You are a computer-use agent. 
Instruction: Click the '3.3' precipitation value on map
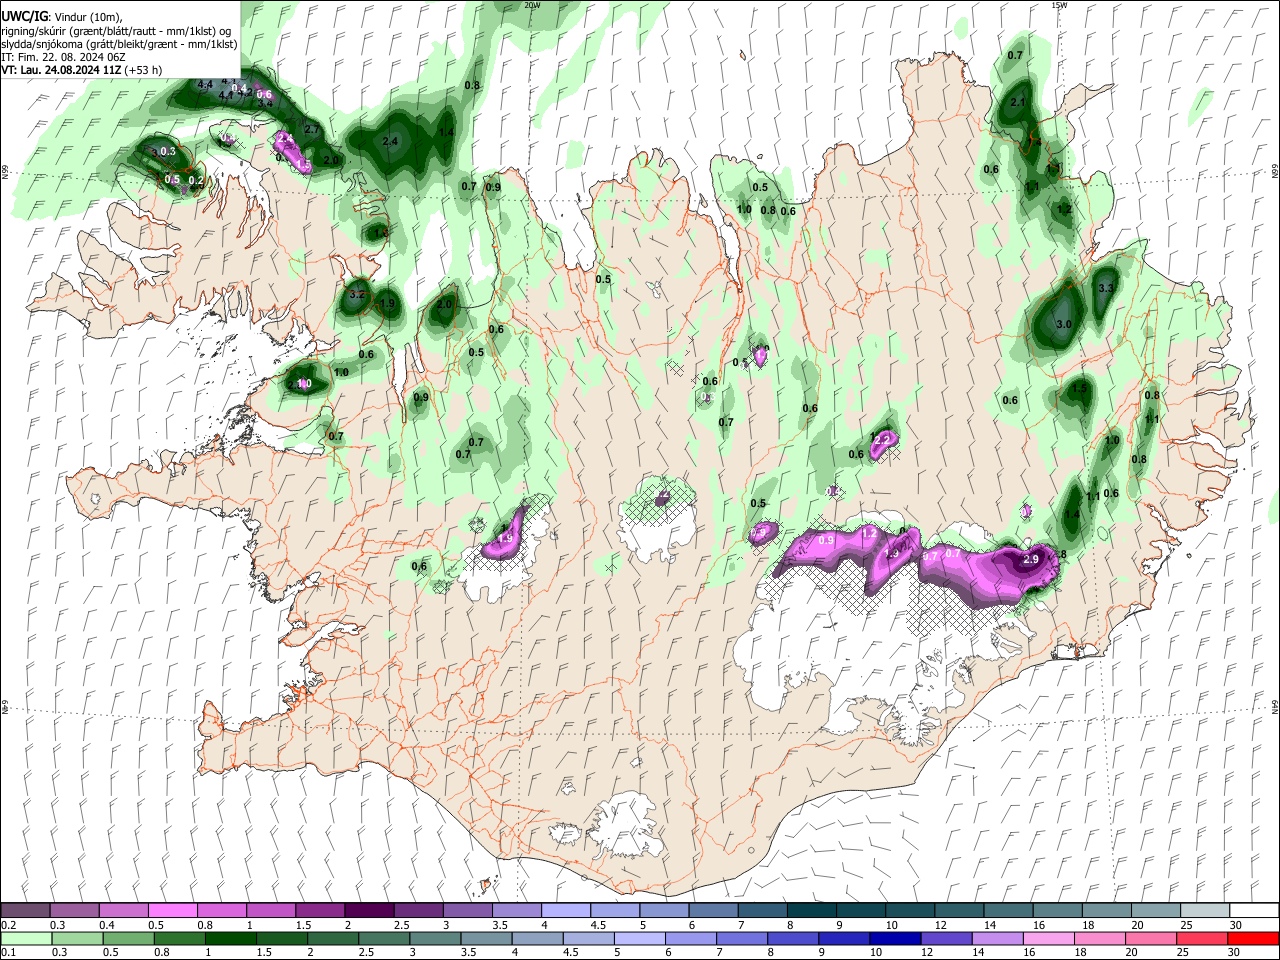coord(1106,288)
